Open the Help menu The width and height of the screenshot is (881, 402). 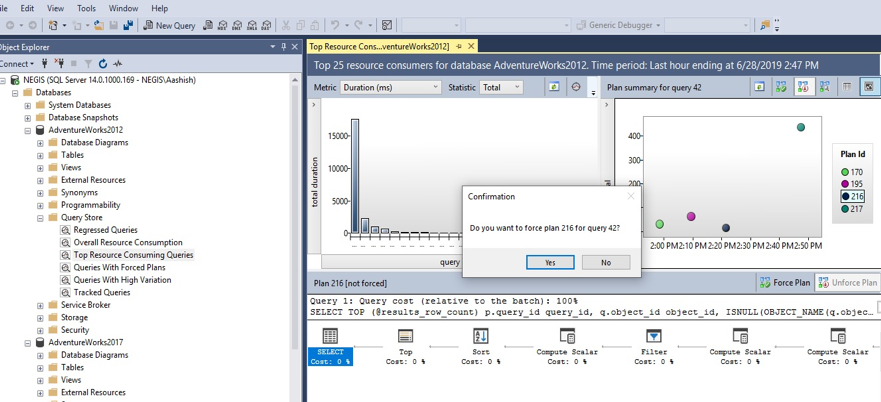160,8
